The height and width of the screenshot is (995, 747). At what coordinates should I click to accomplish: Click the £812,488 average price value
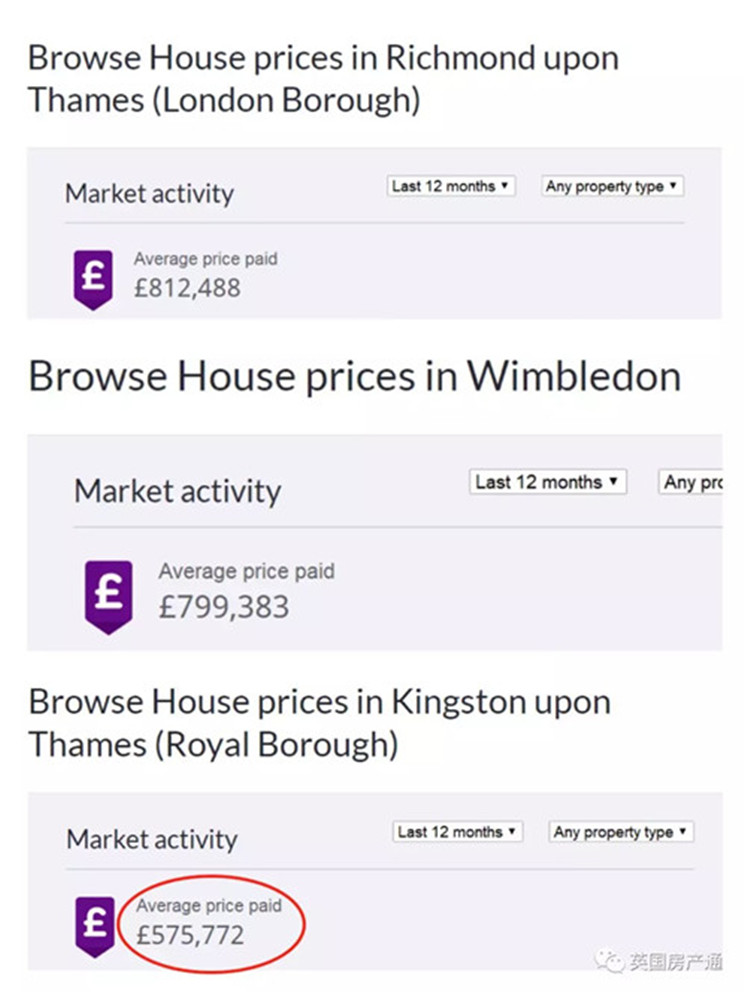(x=187, y=288)
